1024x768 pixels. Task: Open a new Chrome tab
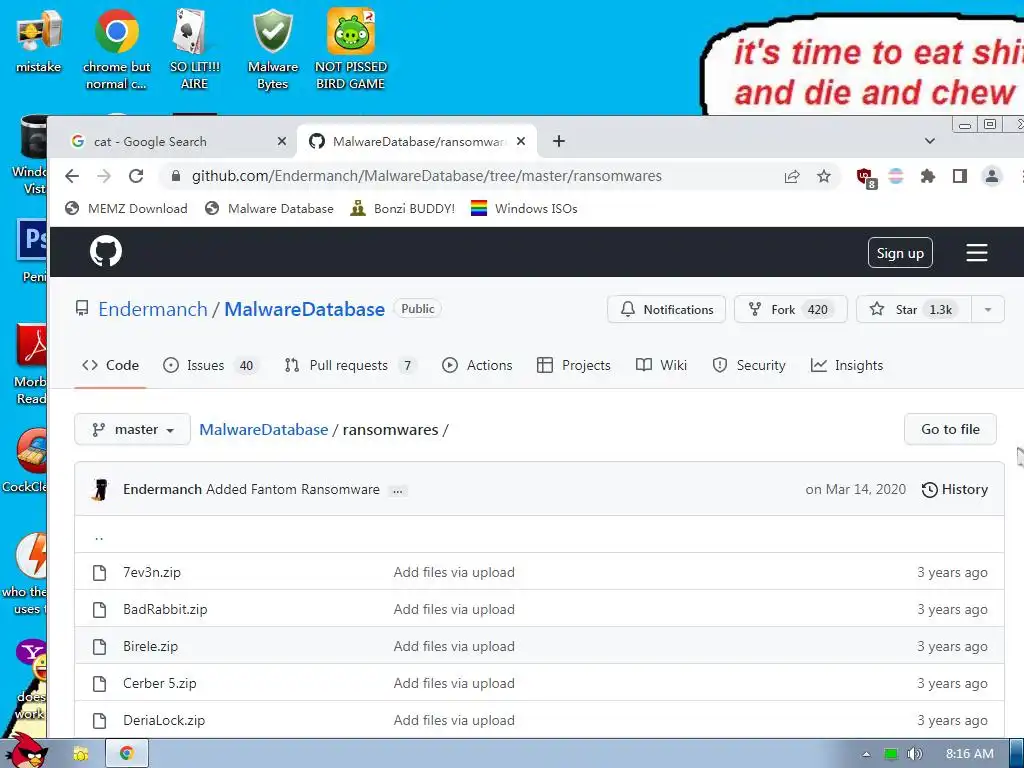pyautogui.click(x=558, y=141)
